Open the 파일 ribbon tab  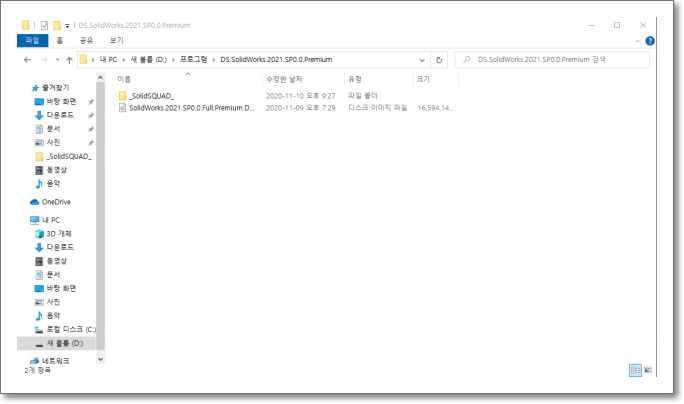pos(32,41)
